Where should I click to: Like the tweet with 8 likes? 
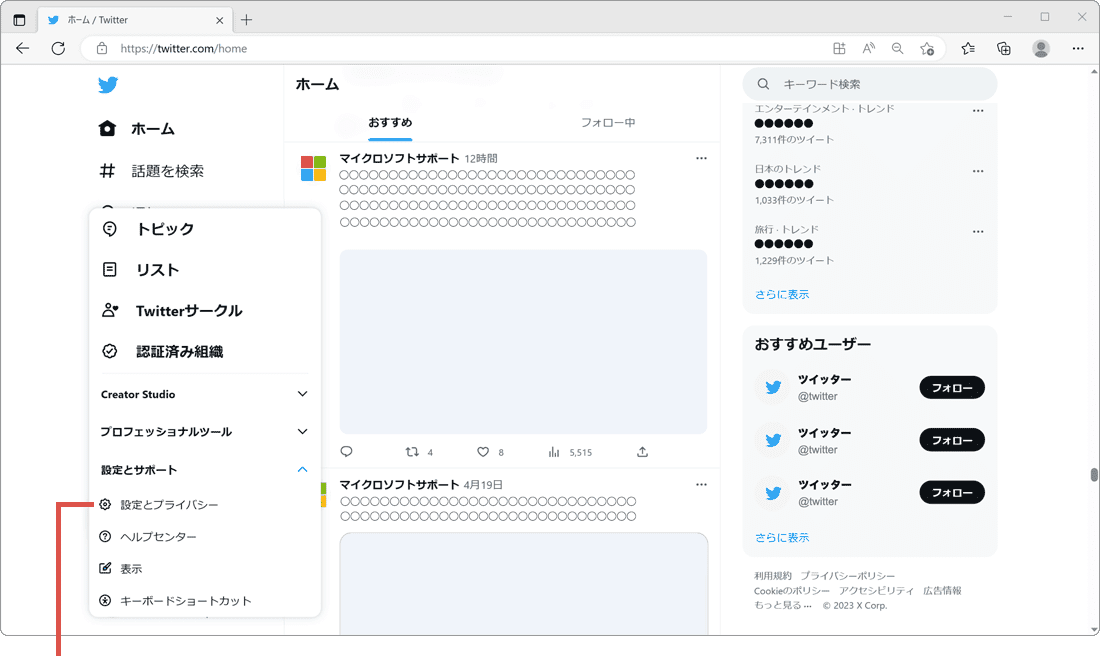[482, 452]
